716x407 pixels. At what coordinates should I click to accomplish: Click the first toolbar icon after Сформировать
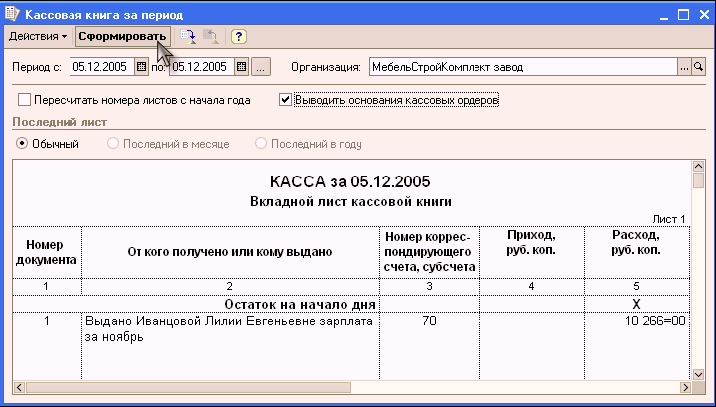tap(188, 36)
